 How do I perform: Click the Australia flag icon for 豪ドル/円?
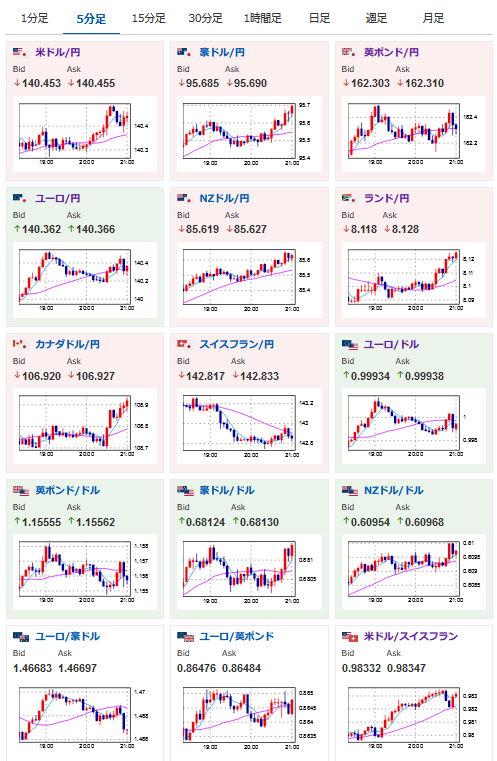tap(184, 52)
